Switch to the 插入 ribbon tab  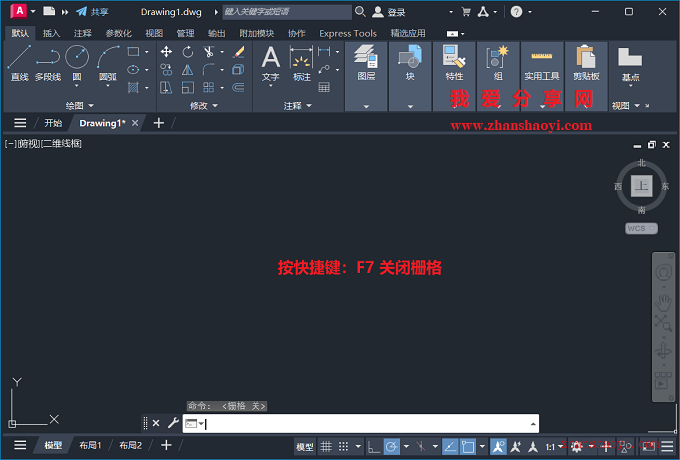click(51, 33)
